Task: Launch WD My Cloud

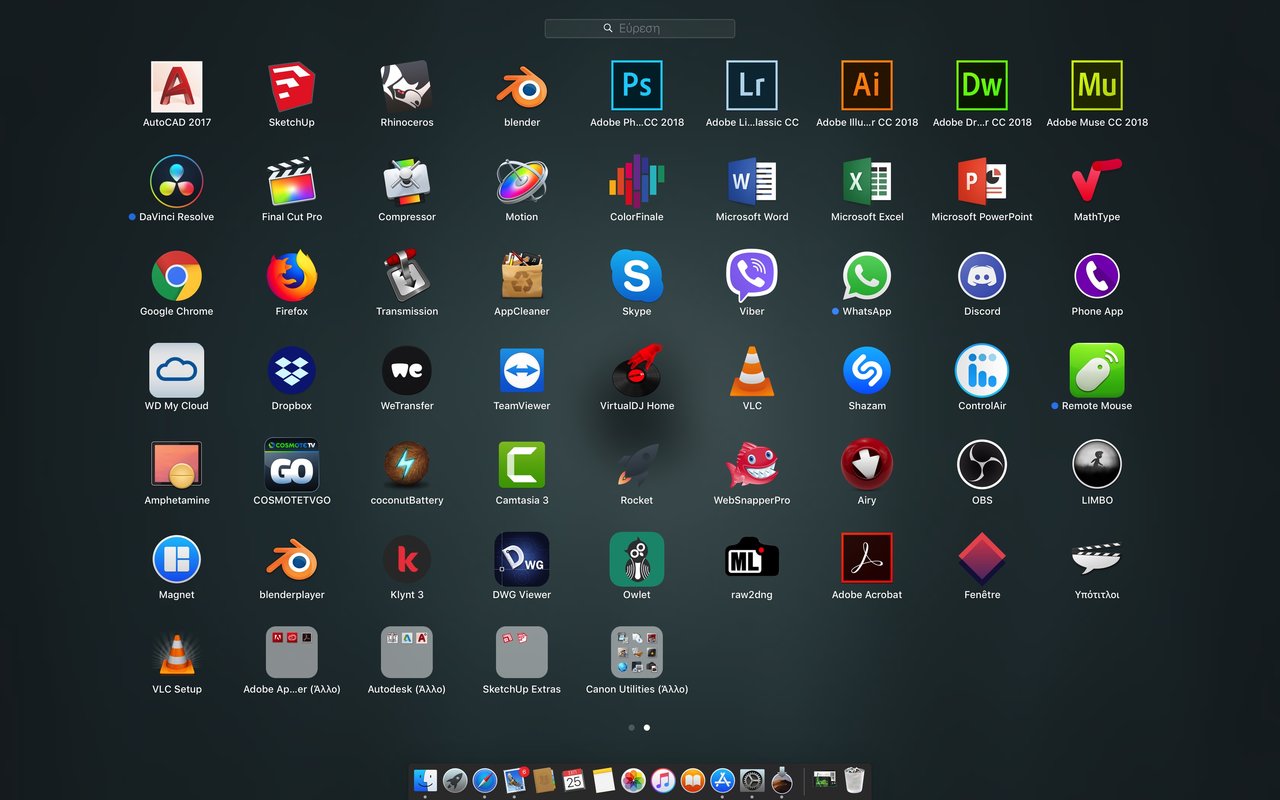Action: pyautogui.click(x=177, y=371)
